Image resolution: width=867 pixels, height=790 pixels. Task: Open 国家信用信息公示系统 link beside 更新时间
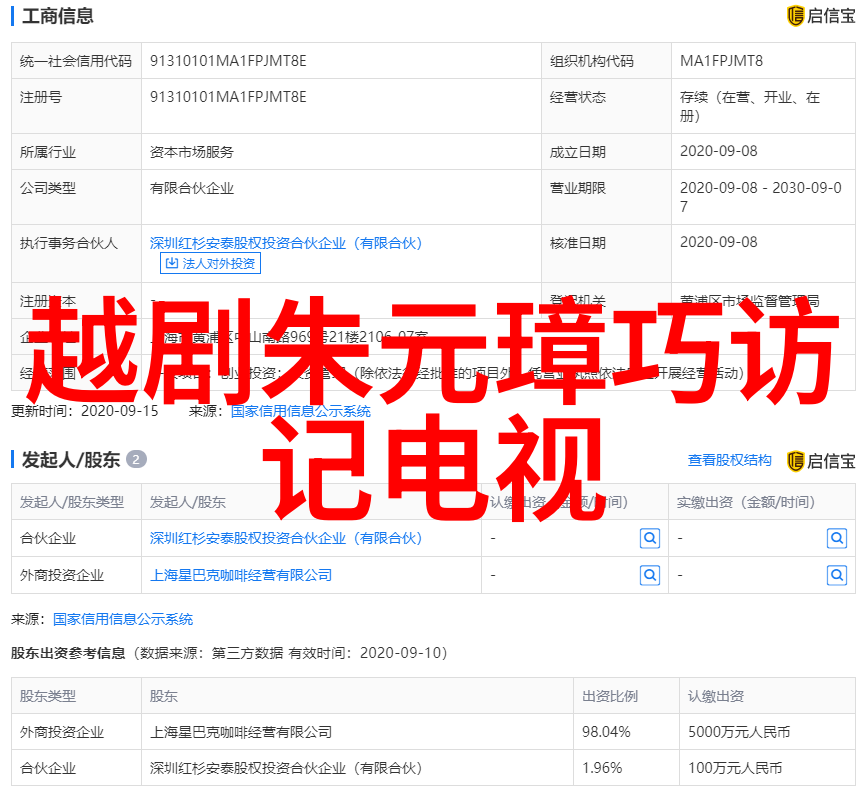click(x=301, y=411)
